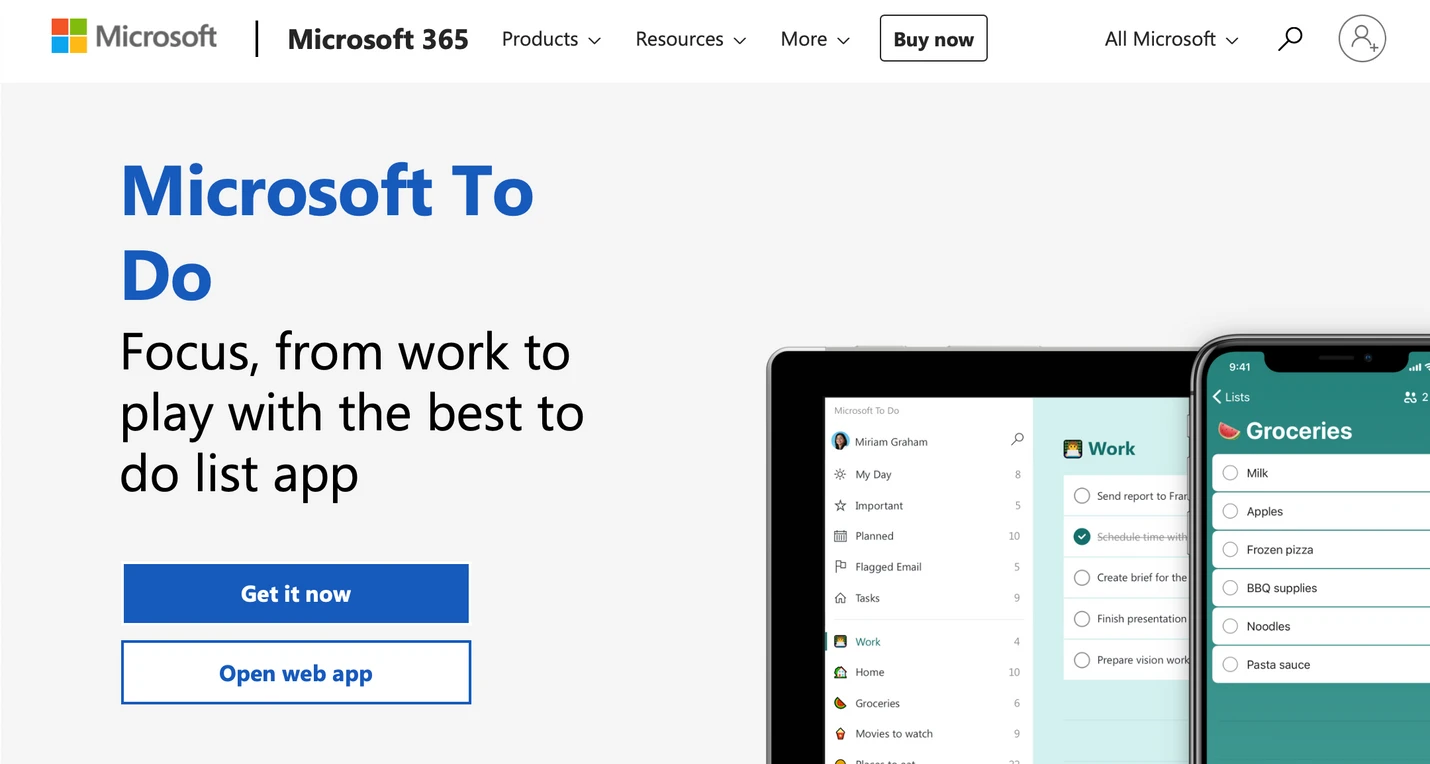Open the Important list via its star icon

(x=841, y=505)
